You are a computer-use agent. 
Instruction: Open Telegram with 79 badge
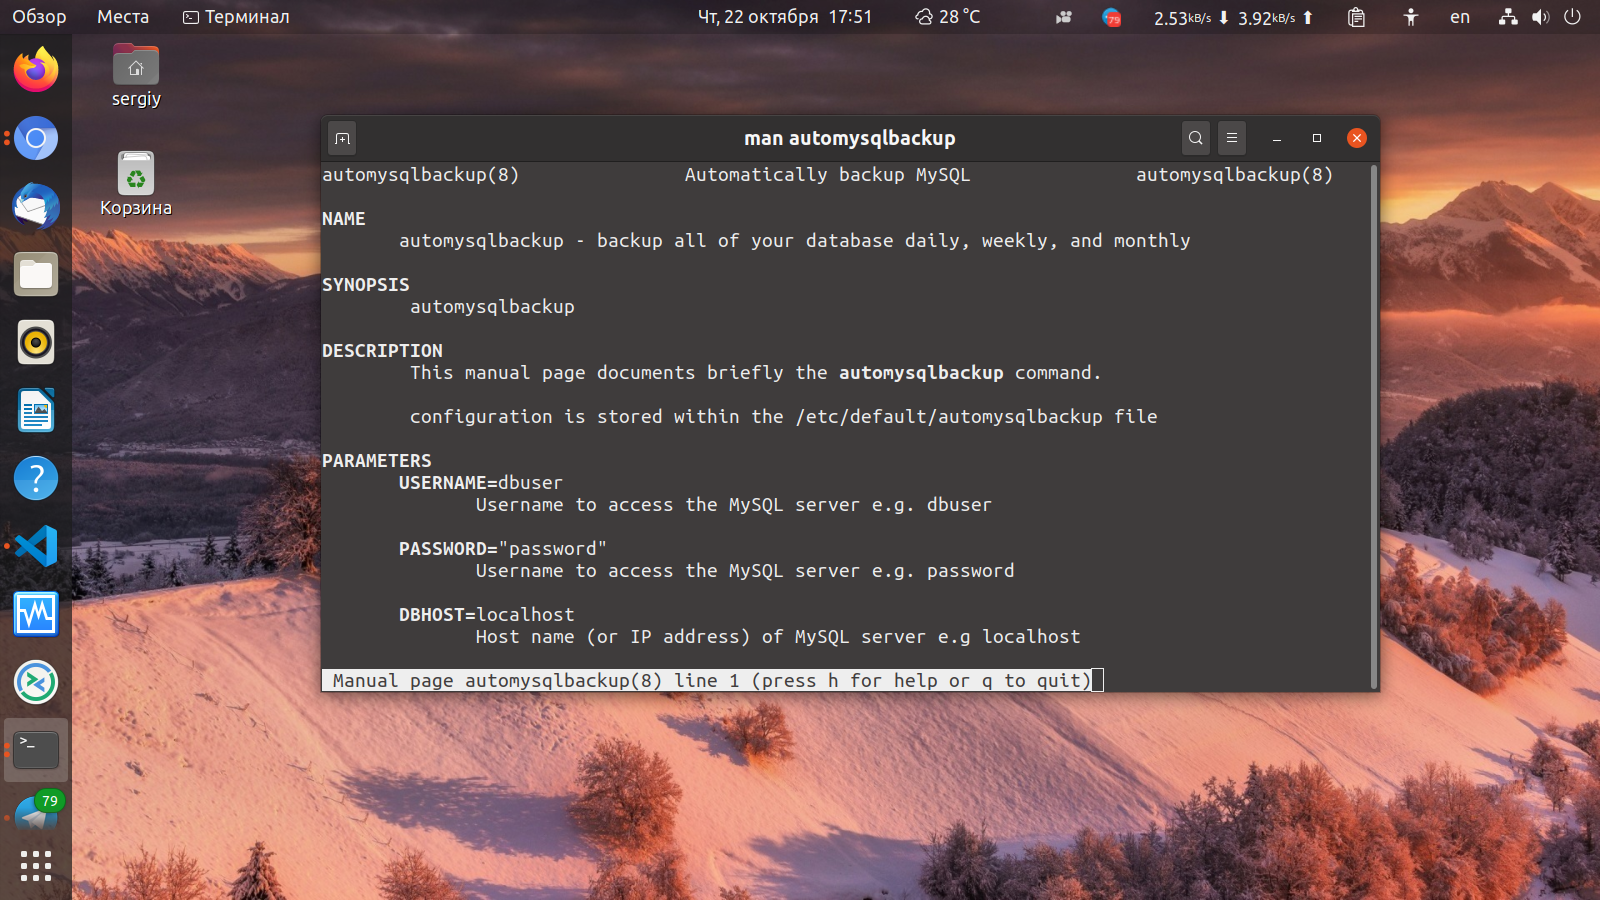(x=36, y=814)
